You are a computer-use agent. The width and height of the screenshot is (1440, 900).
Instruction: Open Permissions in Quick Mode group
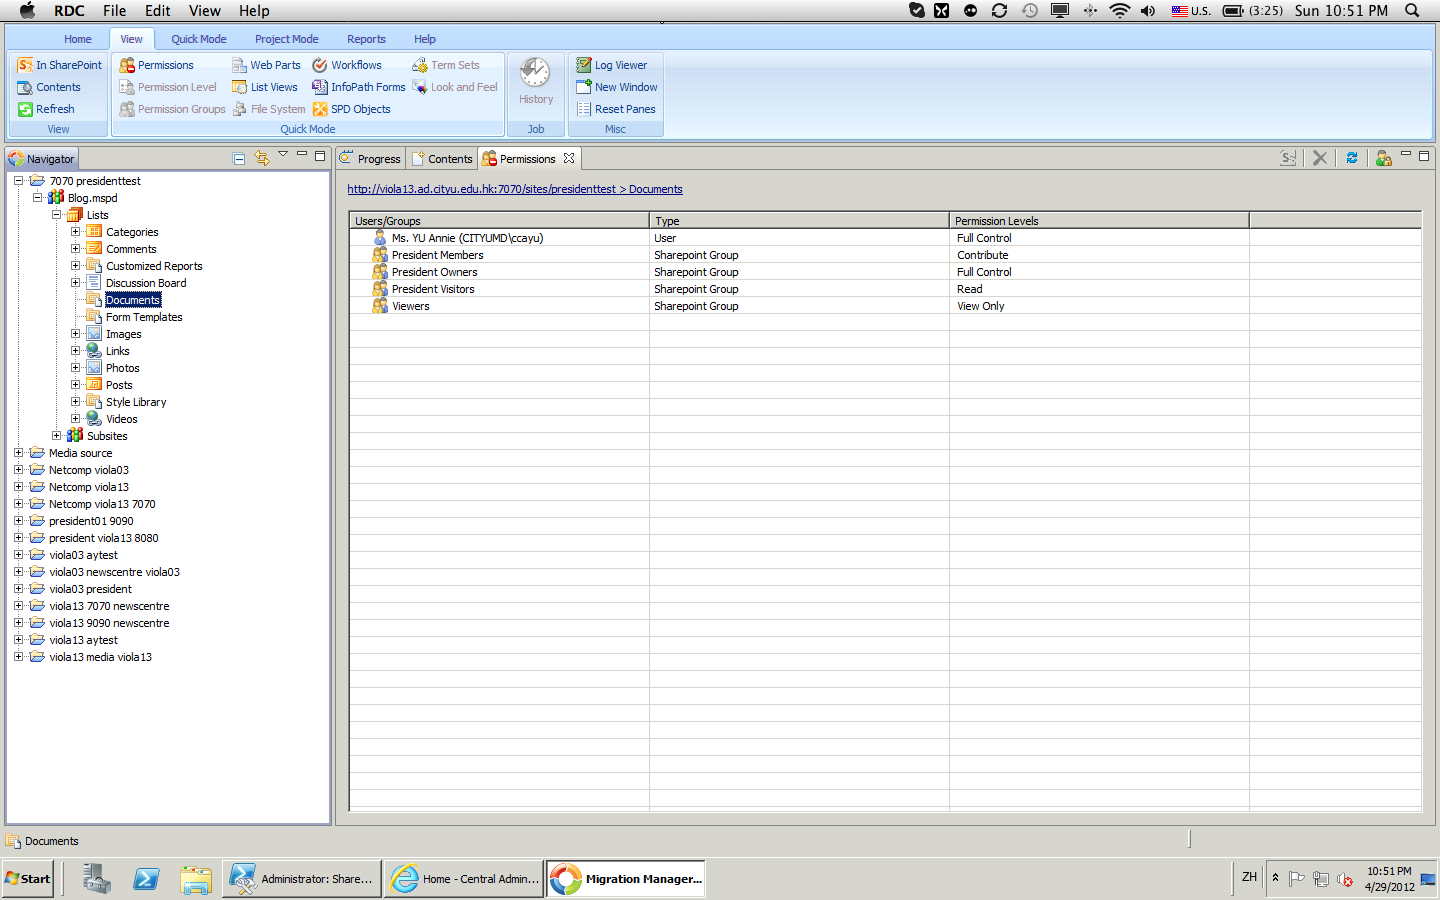click(157, 65)
